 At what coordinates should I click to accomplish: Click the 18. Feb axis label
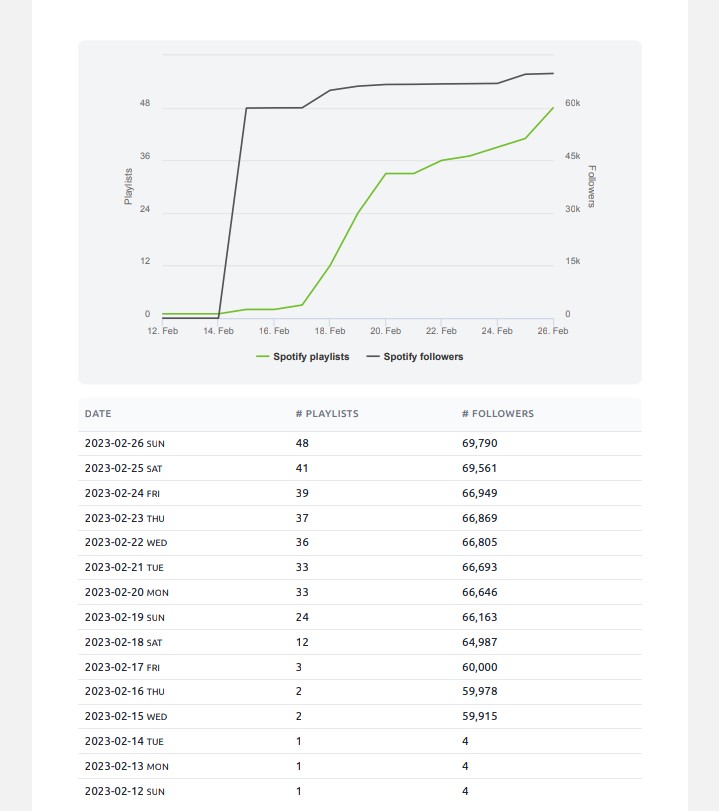tap(330, 331)
